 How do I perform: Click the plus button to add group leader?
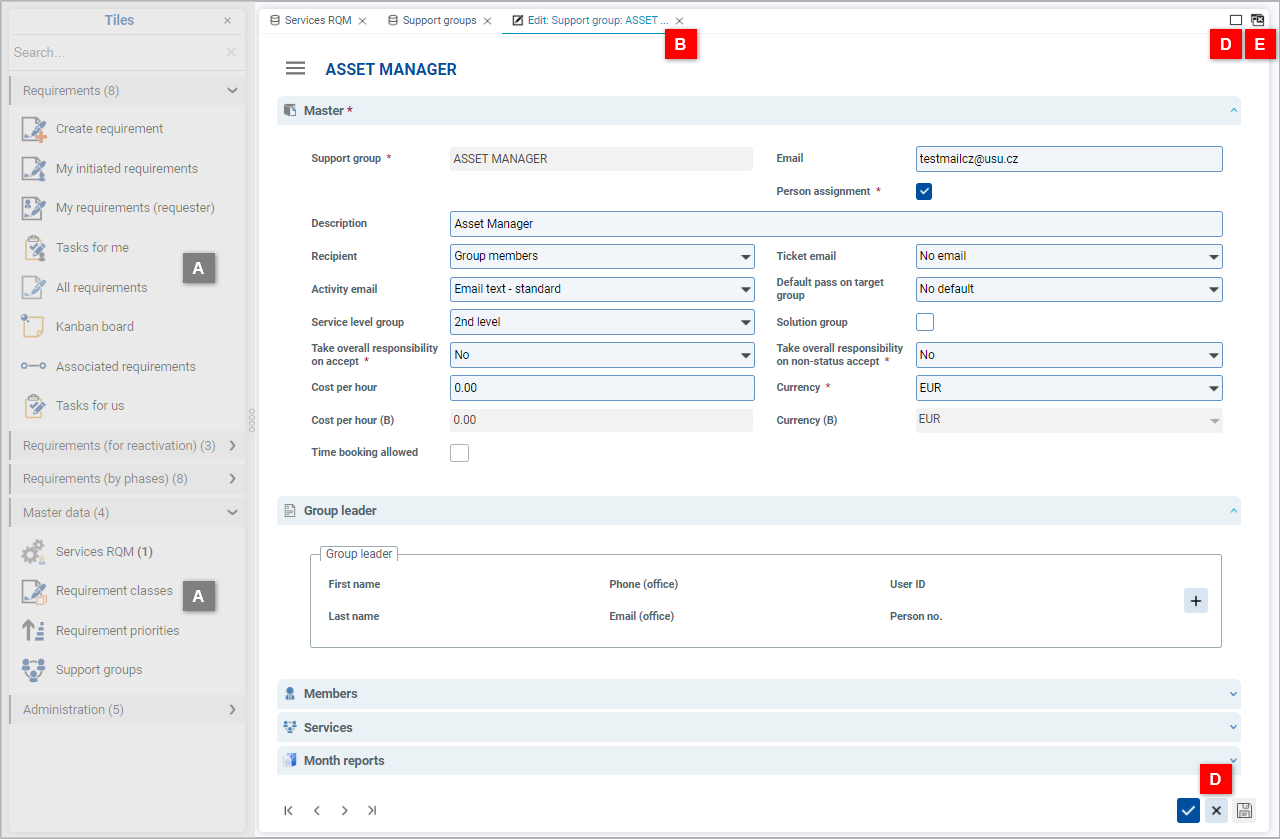[x=1195, y=600]
